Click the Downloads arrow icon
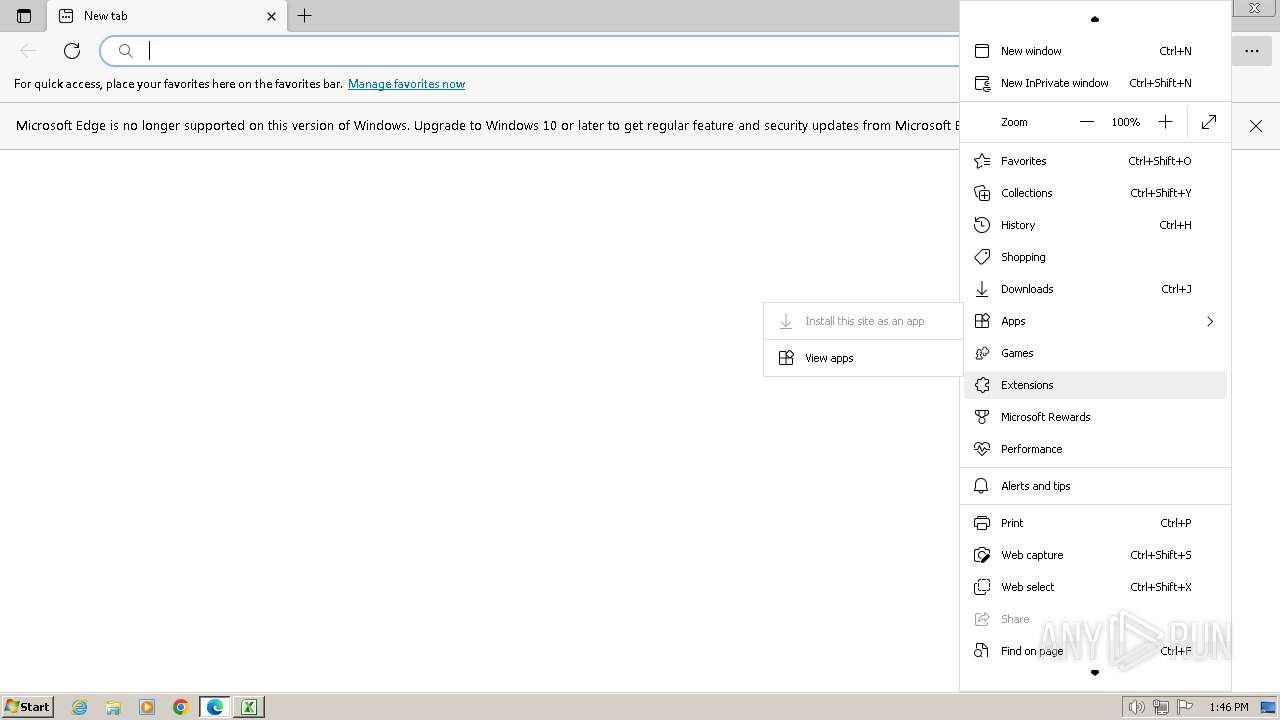This screenshot has height=720, width=1280. pyautogui.click(x=982, y=289)
